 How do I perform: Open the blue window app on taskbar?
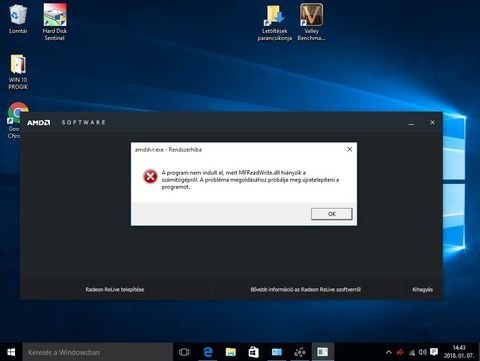277,352
